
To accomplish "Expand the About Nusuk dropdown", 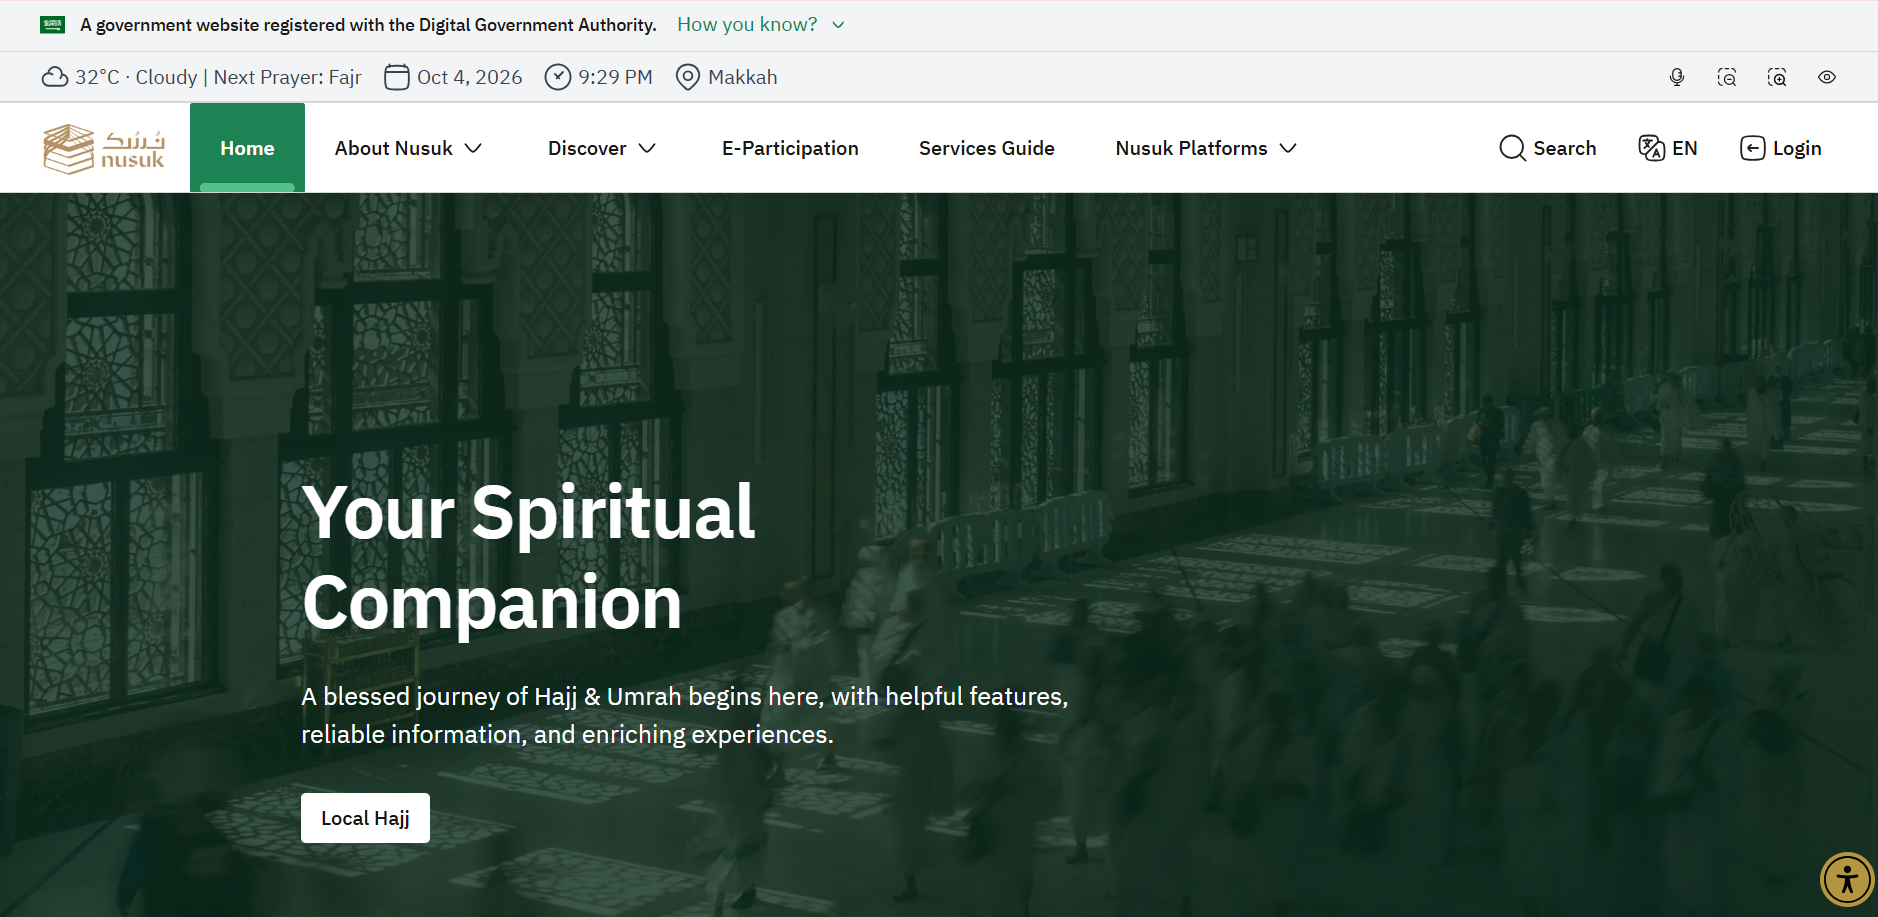I will click(409, 148).
